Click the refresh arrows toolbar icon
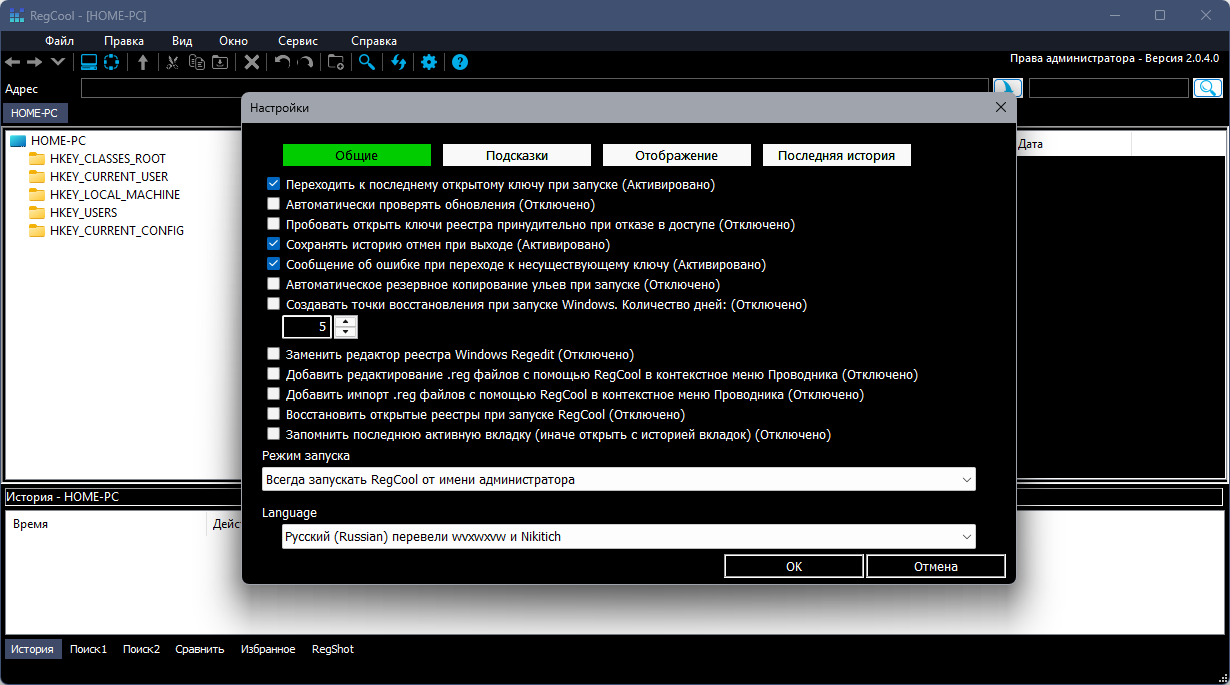This screenshot has width=1230, height=685. 398,62
